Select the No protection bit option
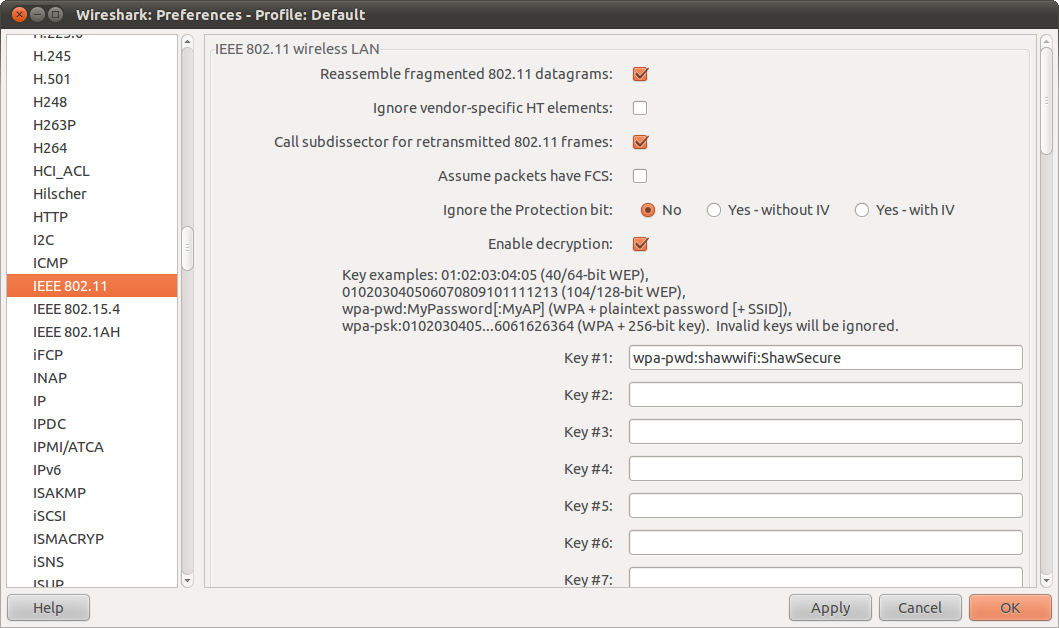Viewport: 1059px width, 628px height. pyautogui.click(x=648, y=210)
